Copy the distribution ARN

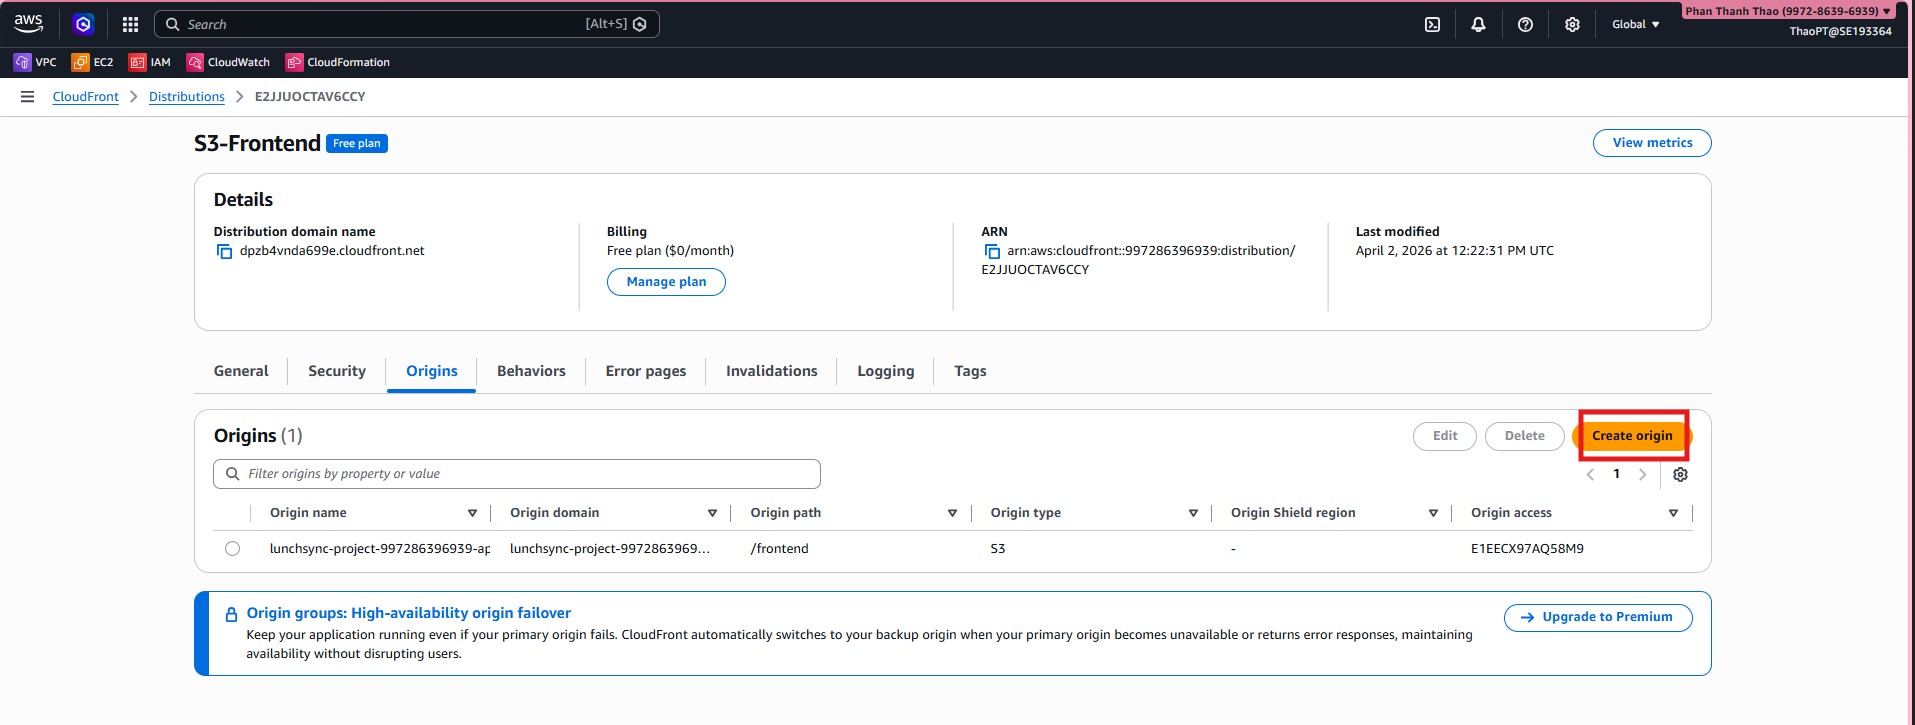[x=992, y=251]
